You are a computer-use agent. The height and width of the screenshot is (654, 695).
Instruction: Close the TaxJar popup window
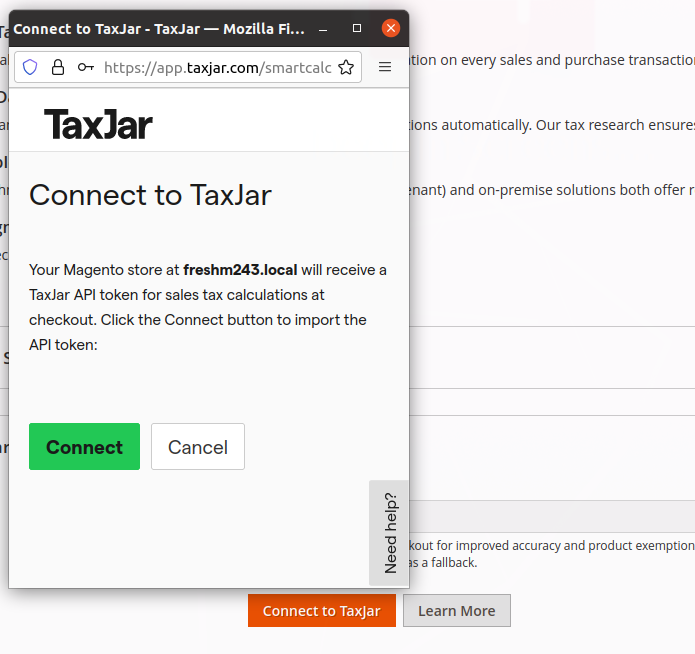tap(390, 29)
